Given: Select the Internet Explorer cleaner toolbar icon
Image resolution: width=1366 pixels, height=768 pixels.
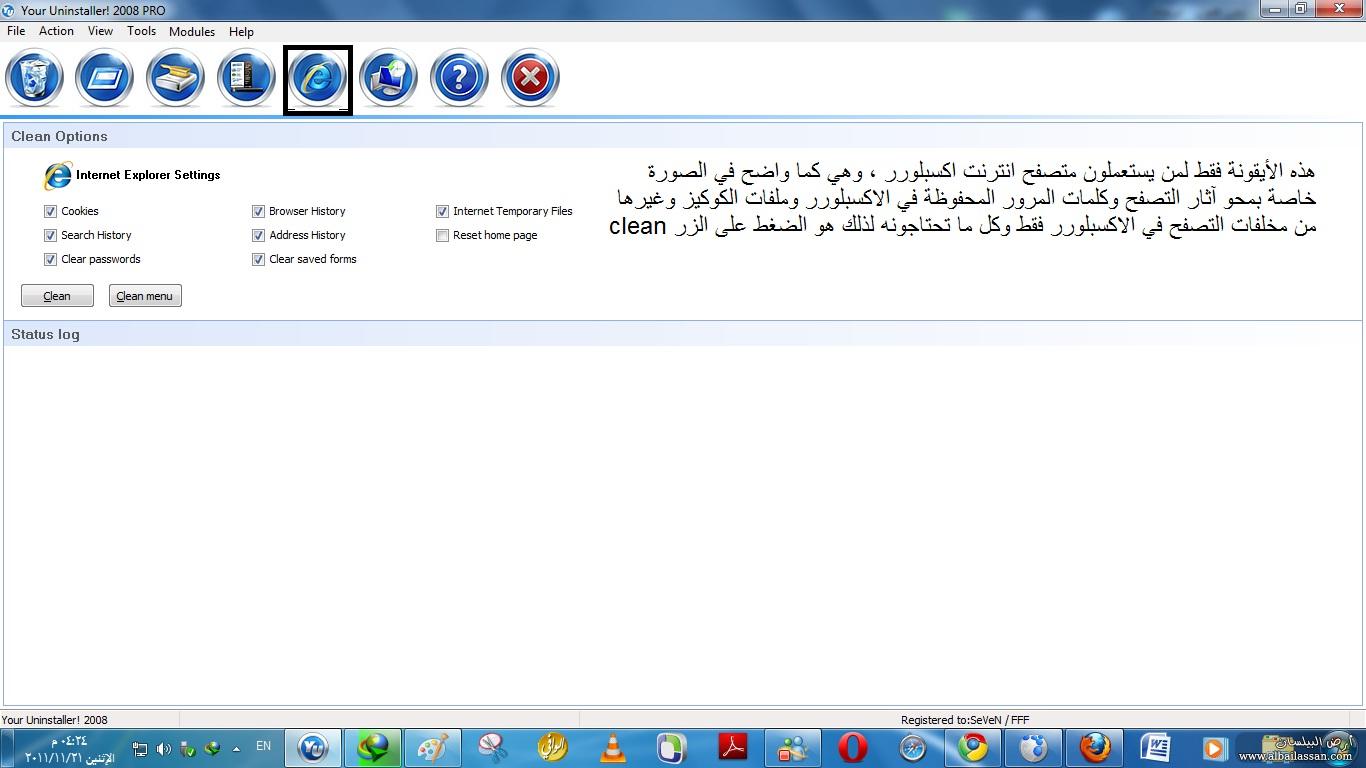Looking at the screenshot, I should click(x=318, y=78).
